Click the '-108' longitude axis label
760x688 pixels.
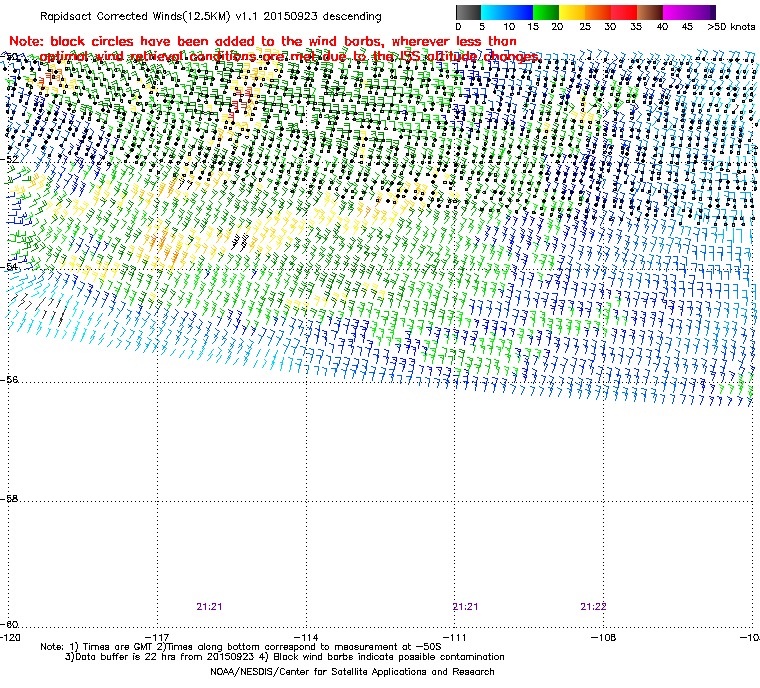coord(603,637)
